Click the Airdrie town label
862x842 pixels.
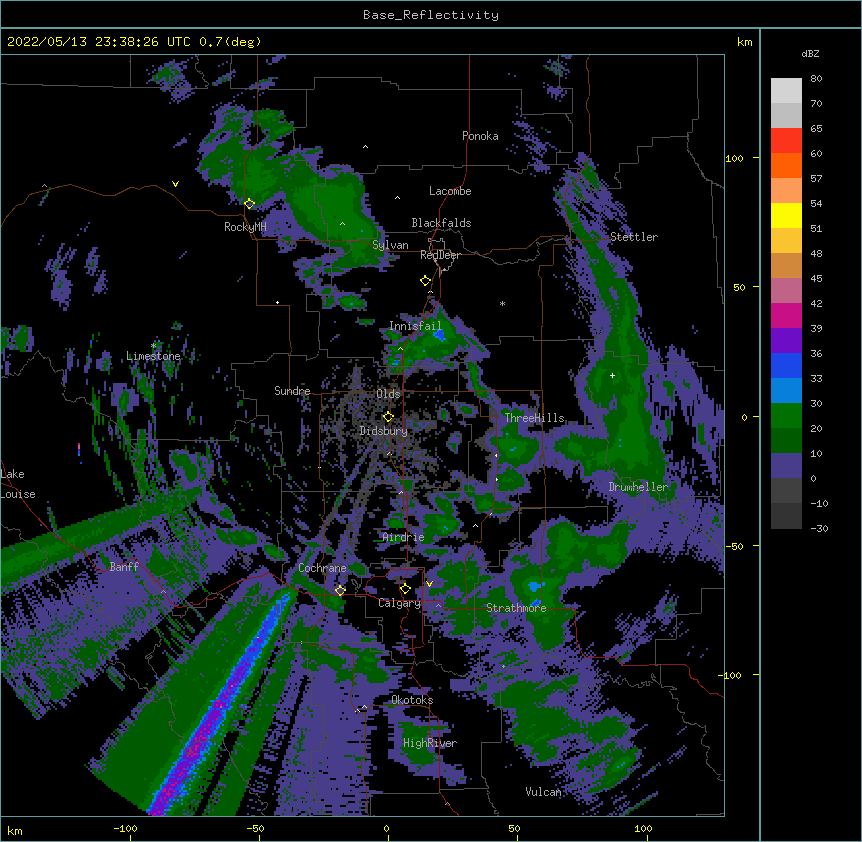coord(404,537)
